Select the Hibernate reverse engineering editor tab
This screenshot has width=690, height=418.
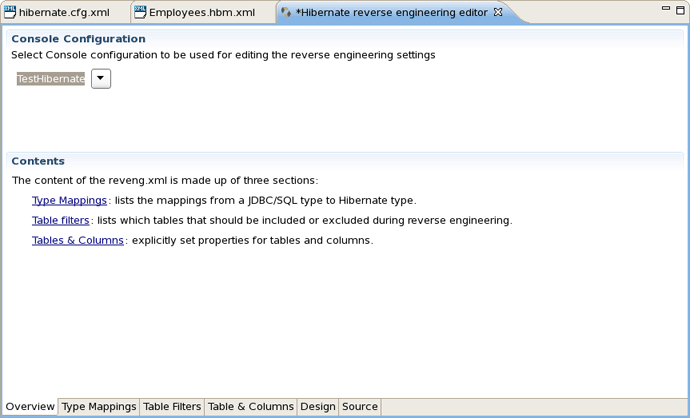coord(391,13)
